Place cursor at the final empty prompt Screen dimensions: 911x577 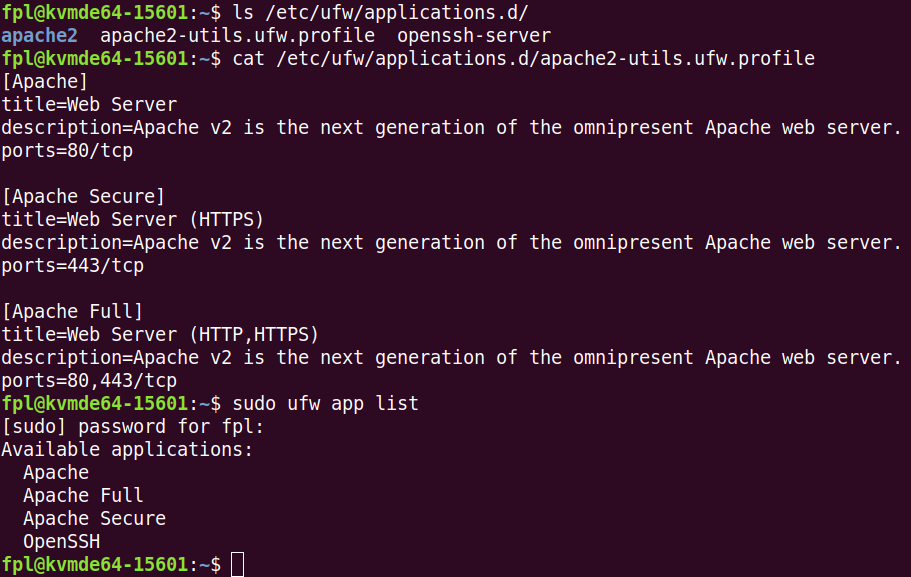(x=237, y=565)
